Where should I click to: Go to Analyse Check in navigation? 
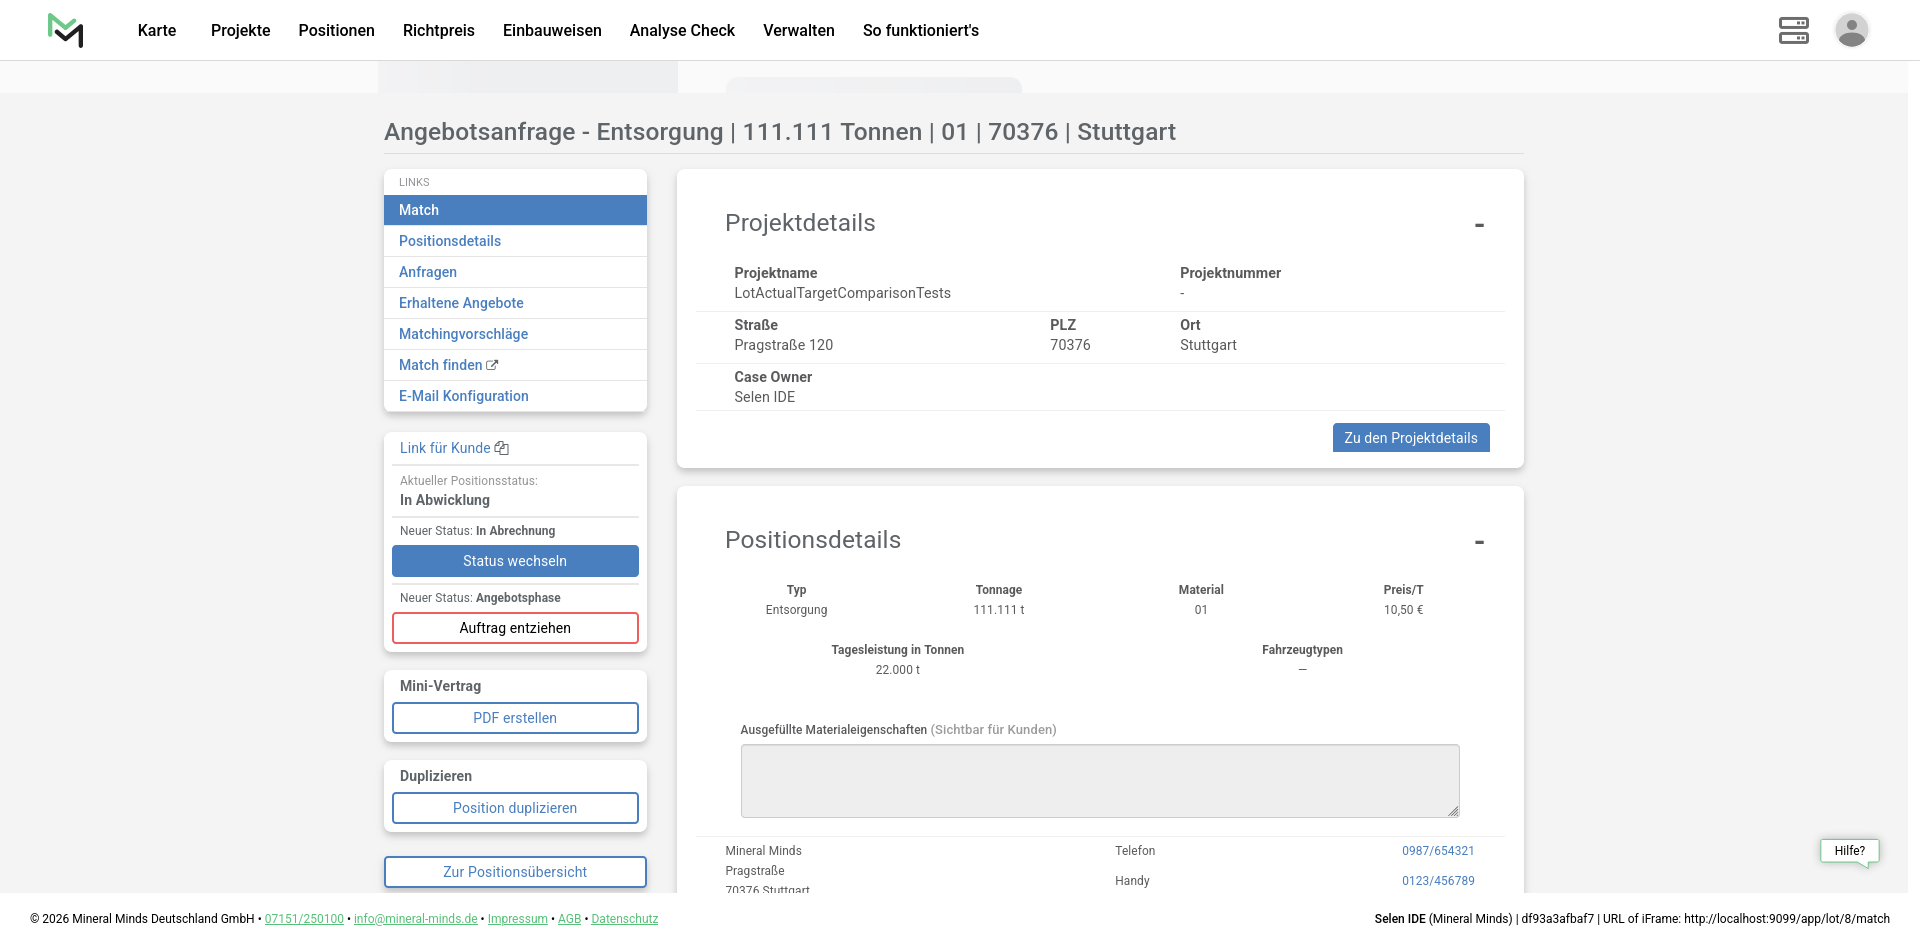[x=682, y=30]
